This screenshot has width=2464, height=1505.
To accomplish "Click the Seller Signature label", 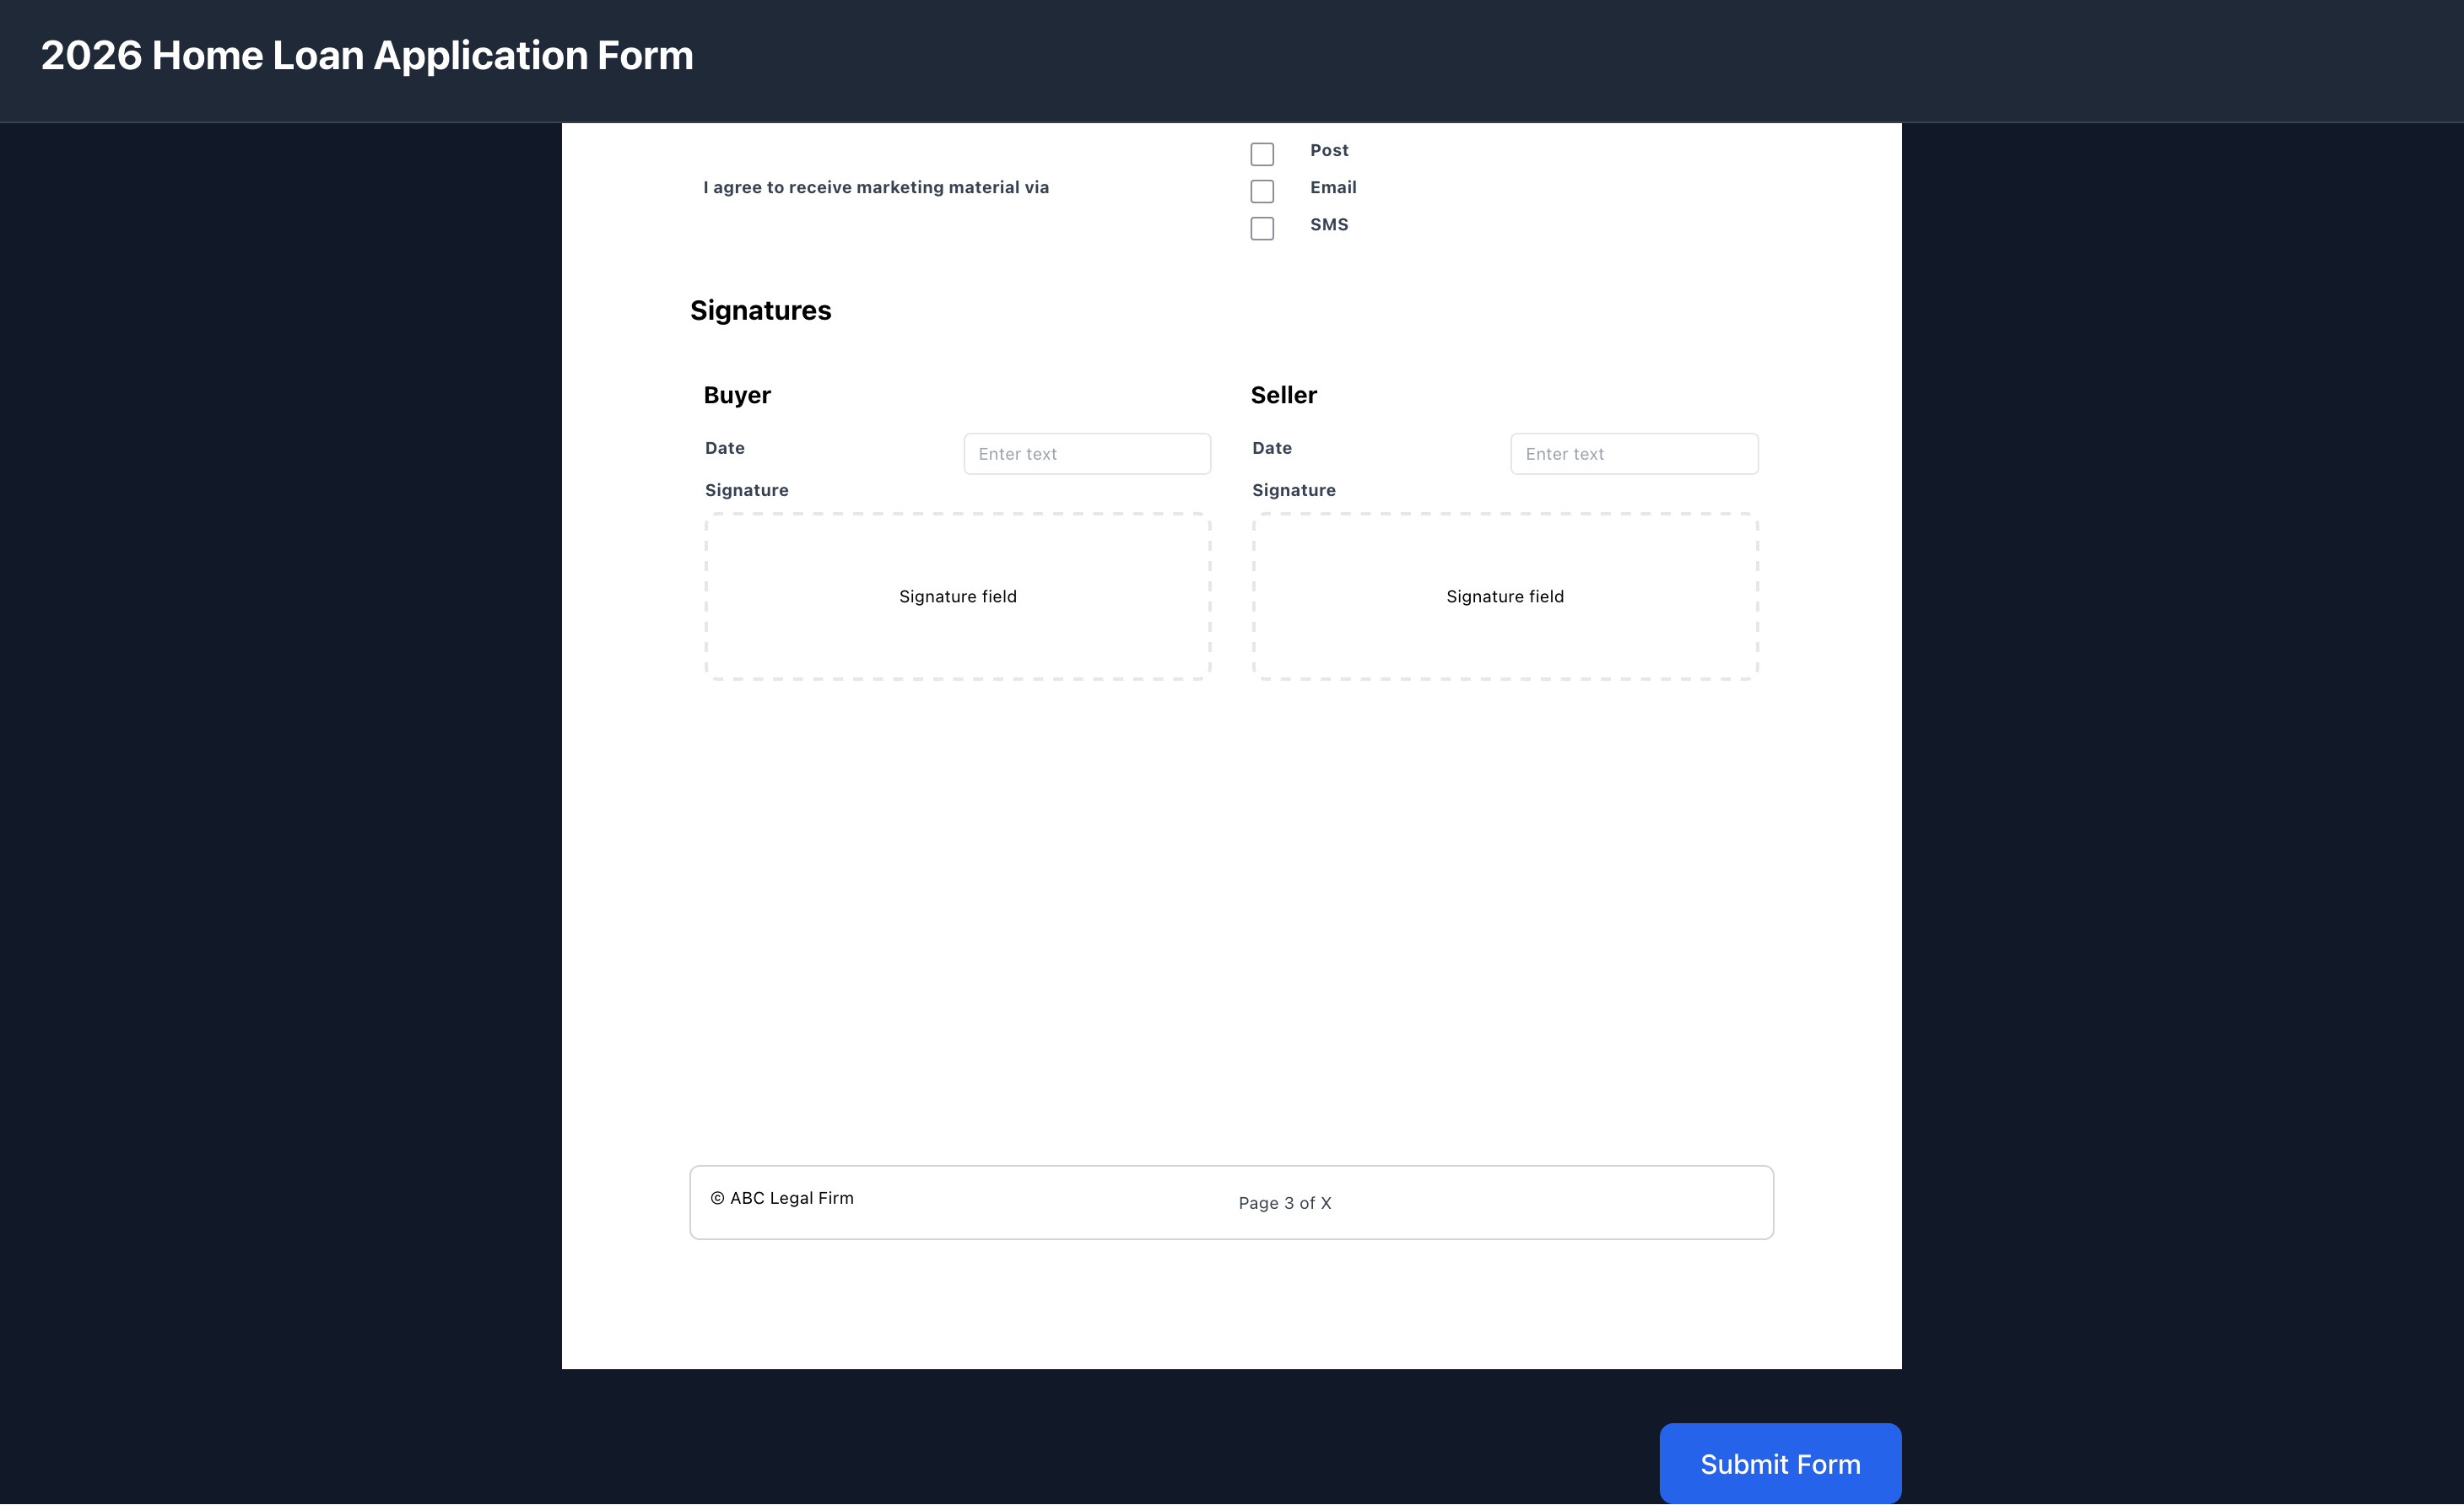I will tap(1293, 490).
